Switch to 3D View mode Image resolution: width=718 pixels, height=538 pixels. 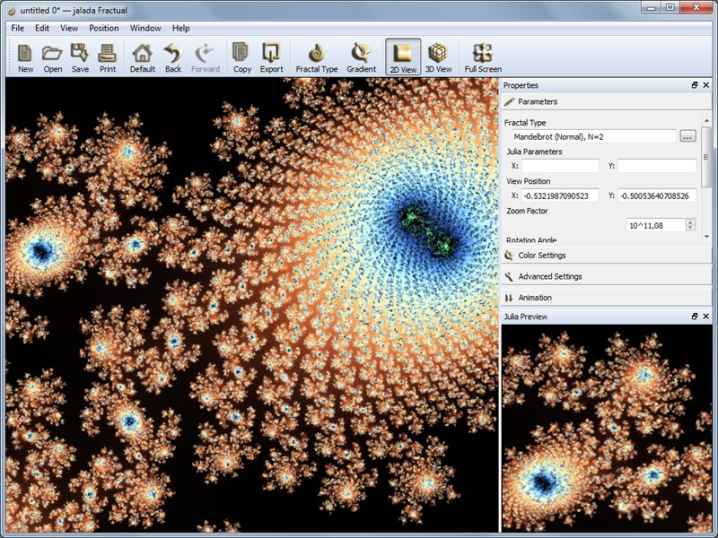(x=438, y=56)
